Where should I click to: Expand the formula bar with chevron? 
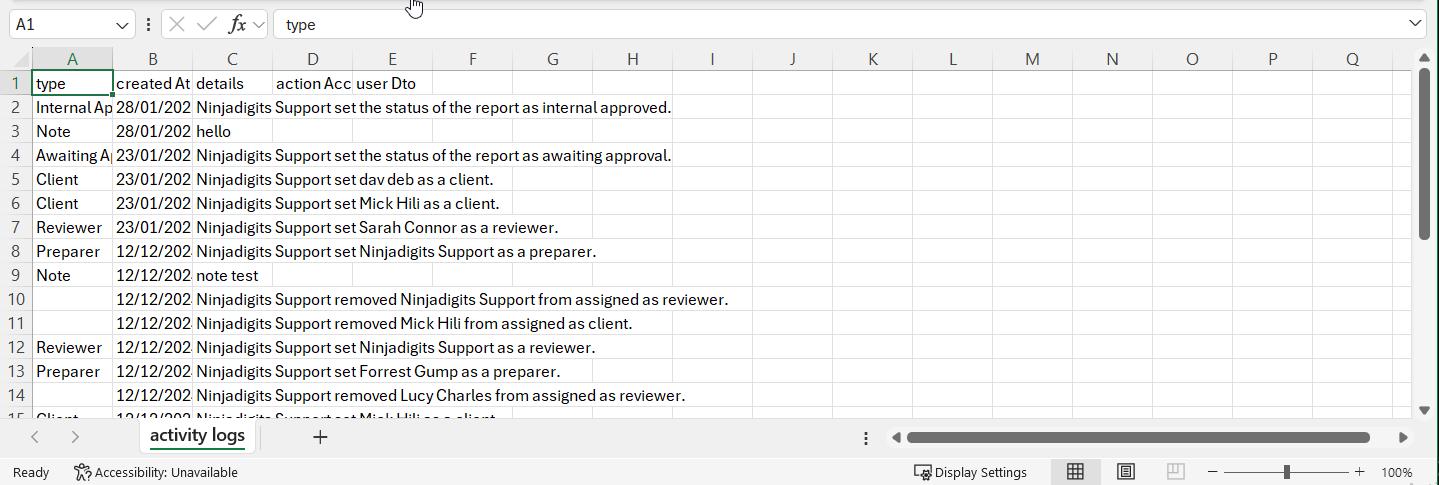(x=1414, y=24)
